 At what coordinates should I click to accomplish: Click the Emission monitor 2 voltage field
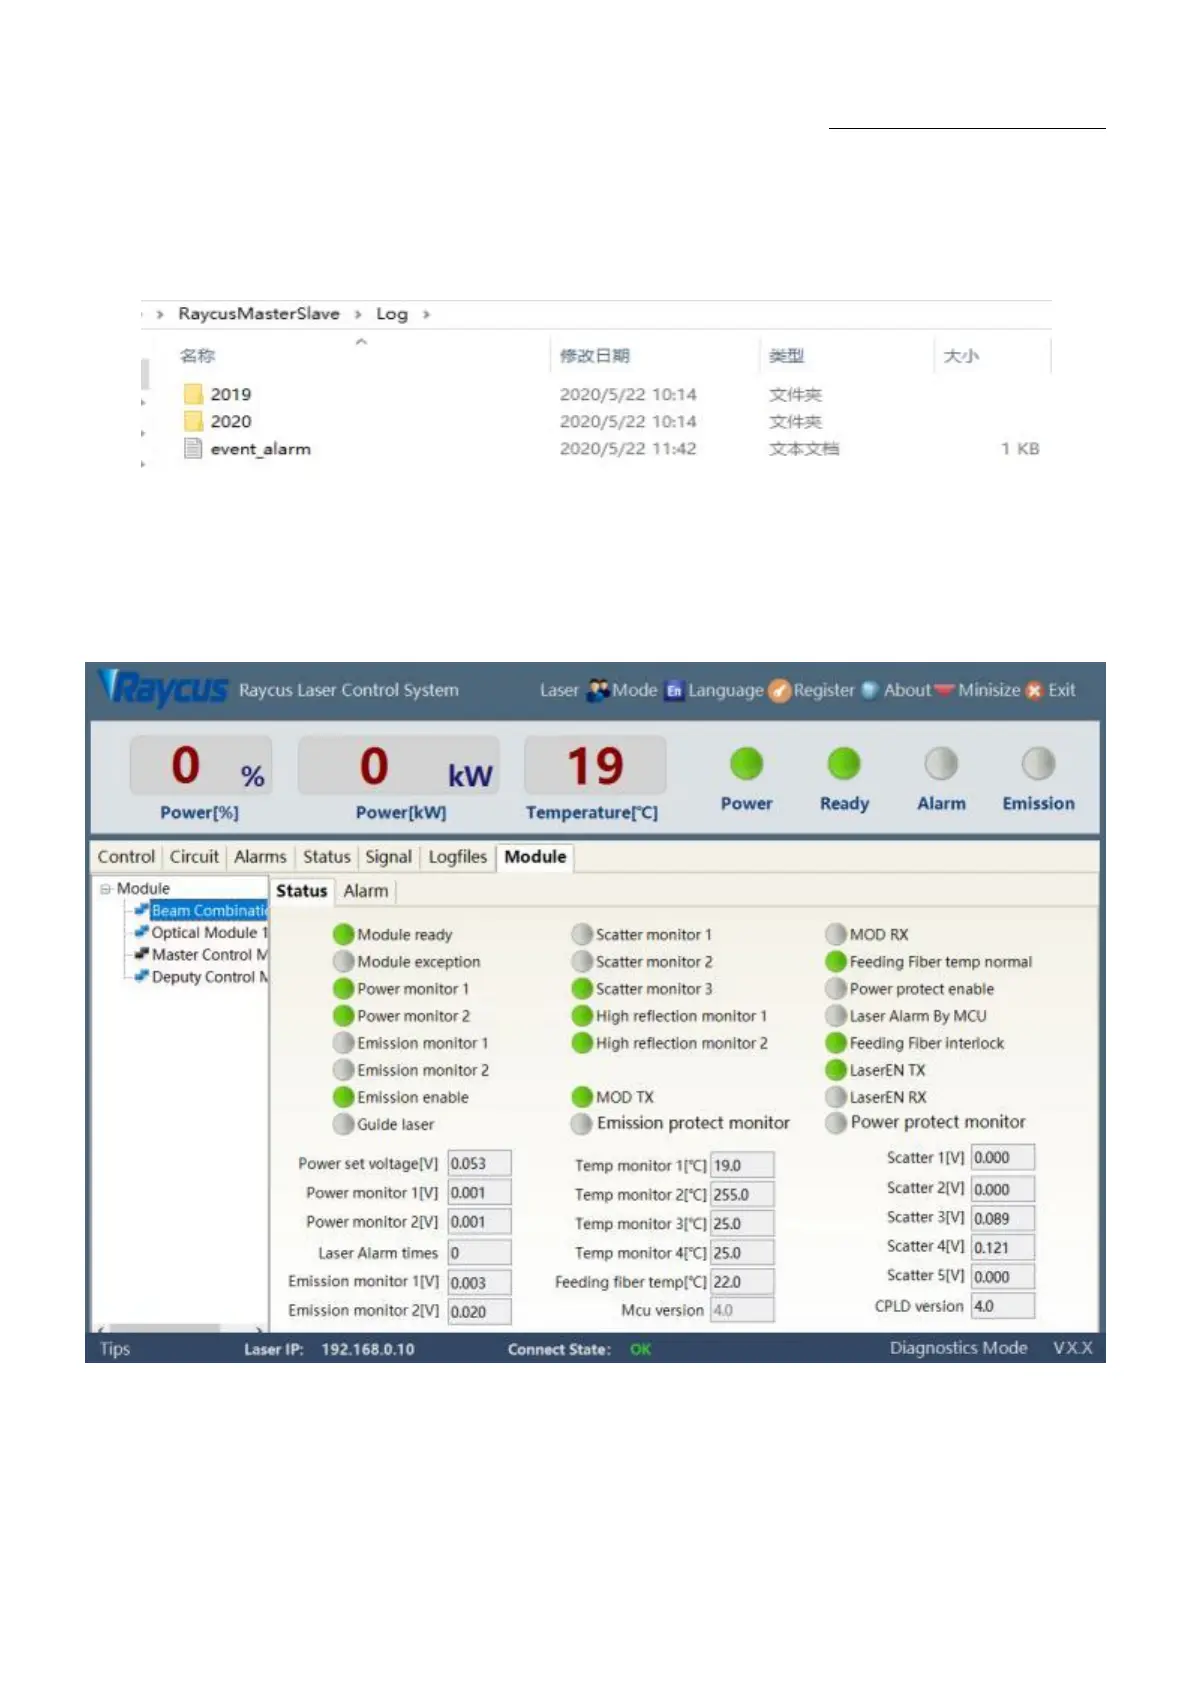coord(479,1311)
